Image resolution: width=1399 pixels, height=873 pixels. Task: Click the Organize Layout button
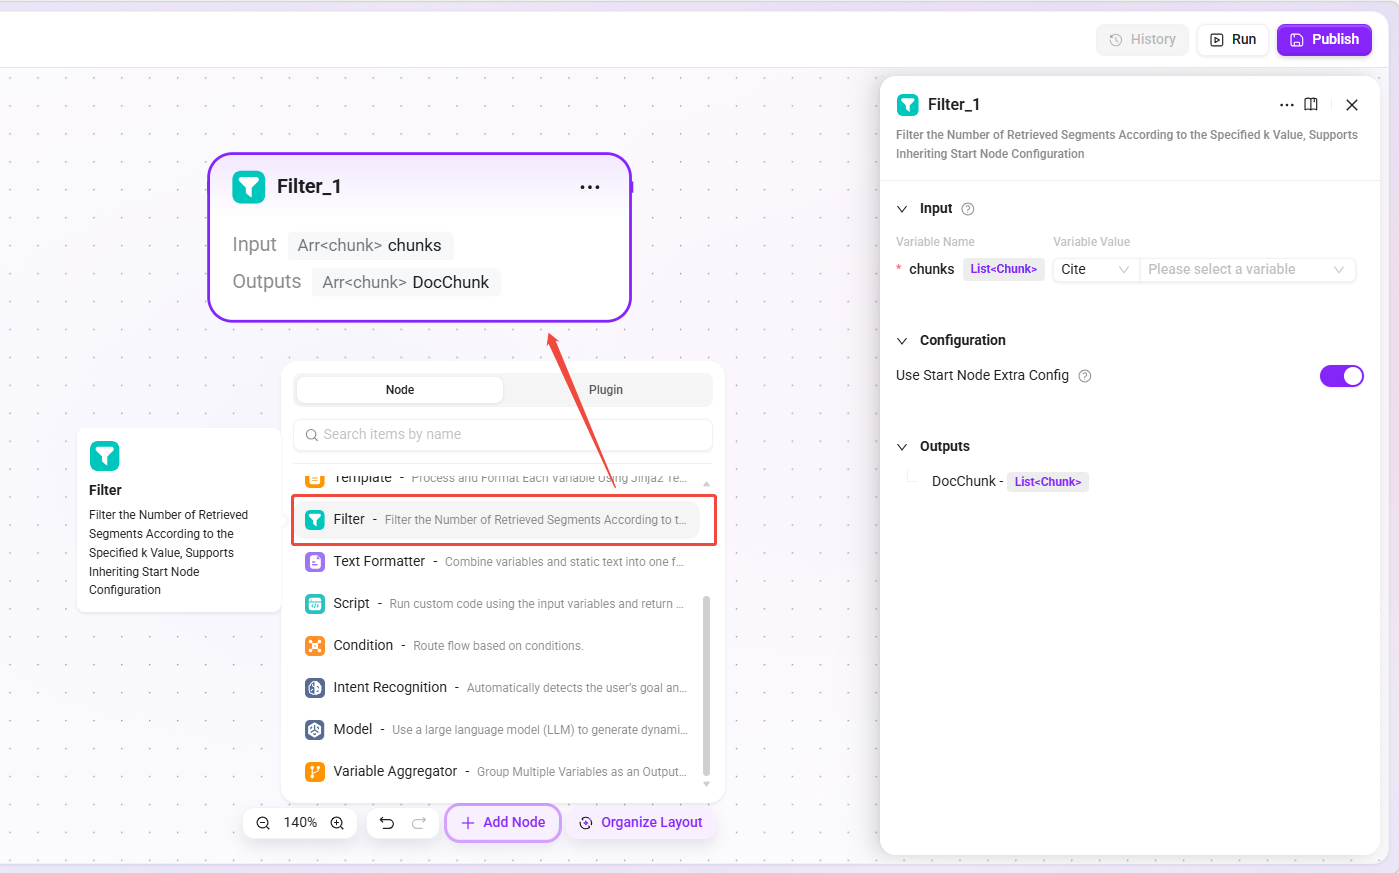point(641,823)
